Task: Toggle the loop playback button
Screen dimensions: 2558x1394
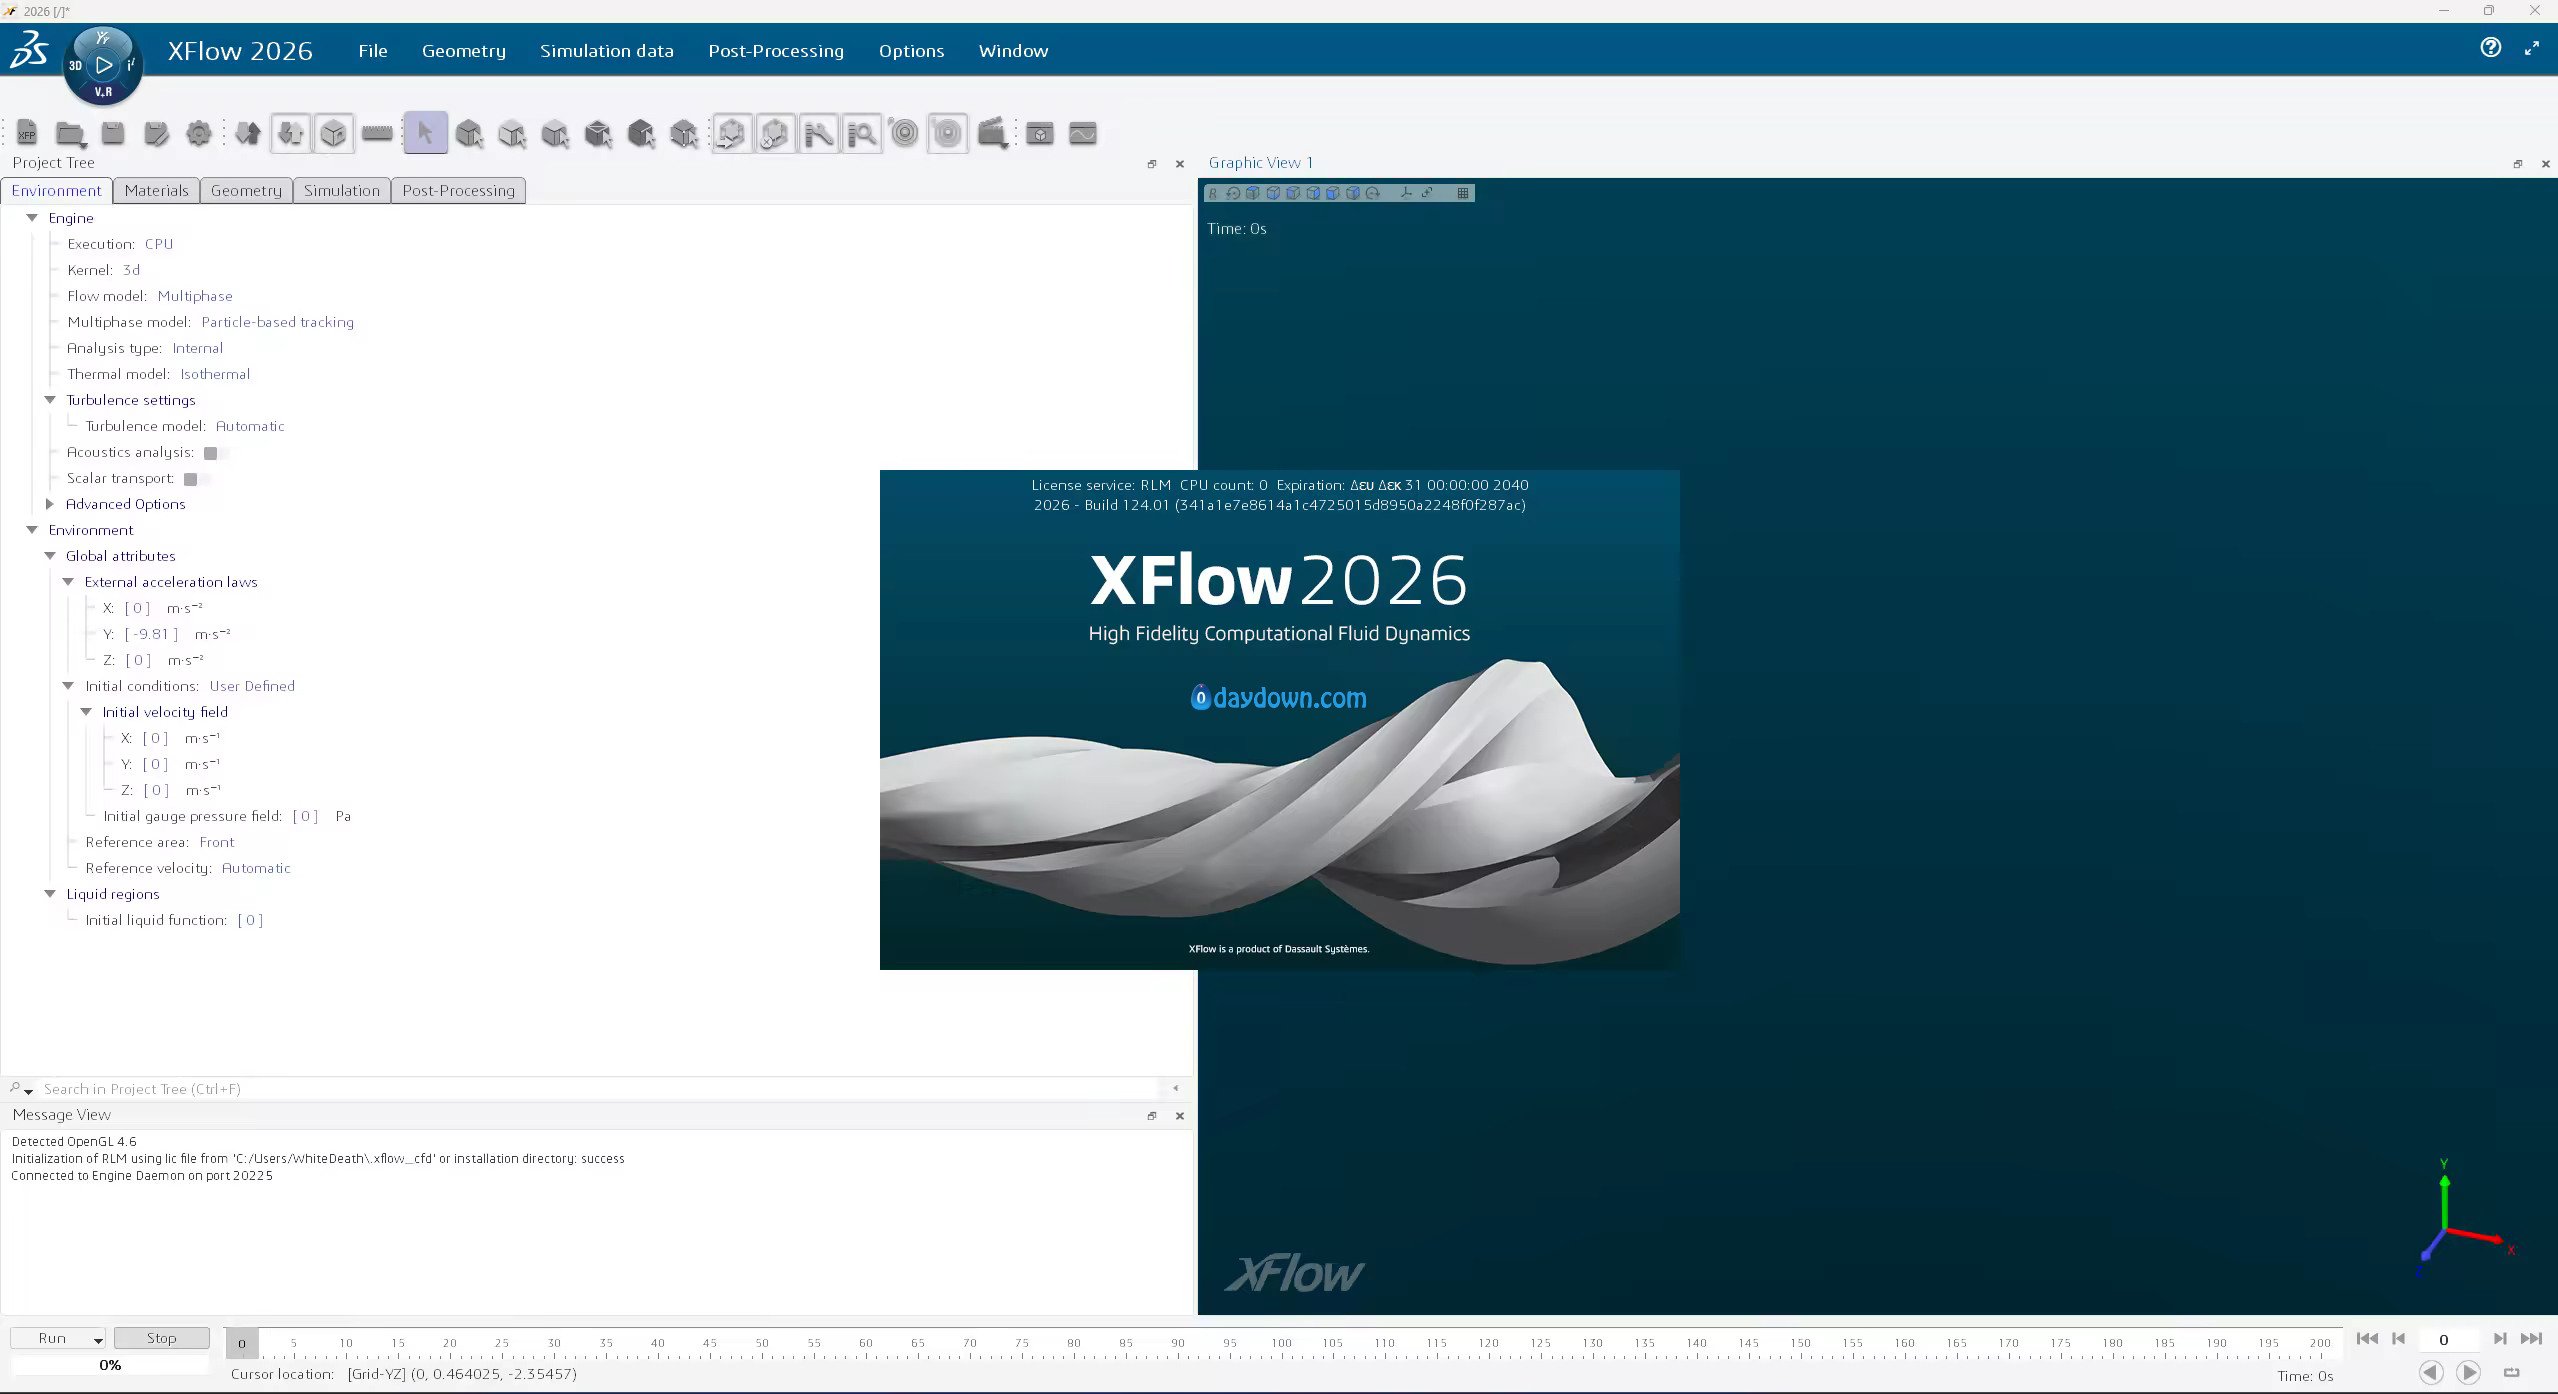Action: [x=2511, y=1372]
